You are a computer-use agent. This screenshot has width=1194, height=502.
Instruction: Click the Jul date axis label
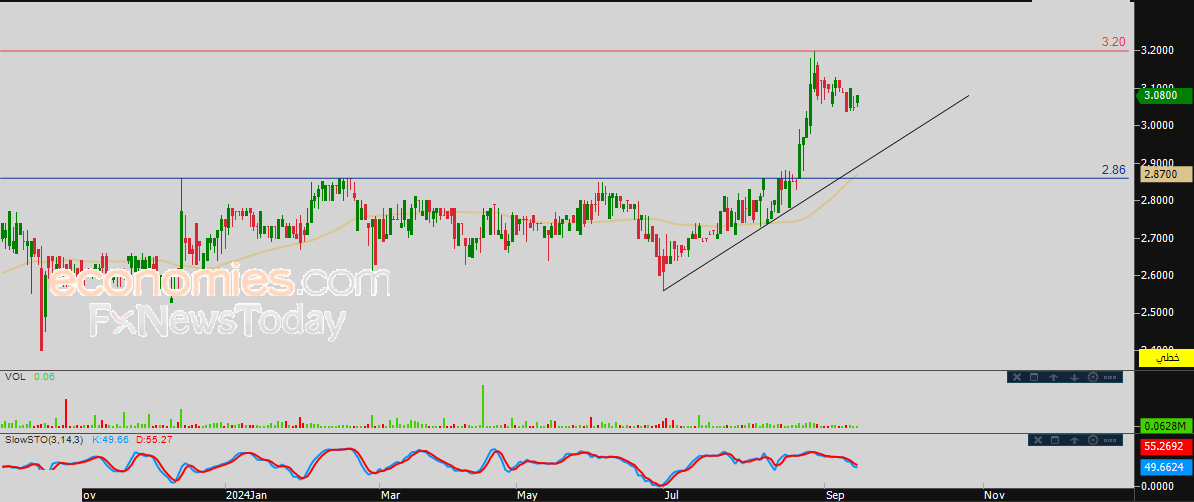(x=673, y=495)
